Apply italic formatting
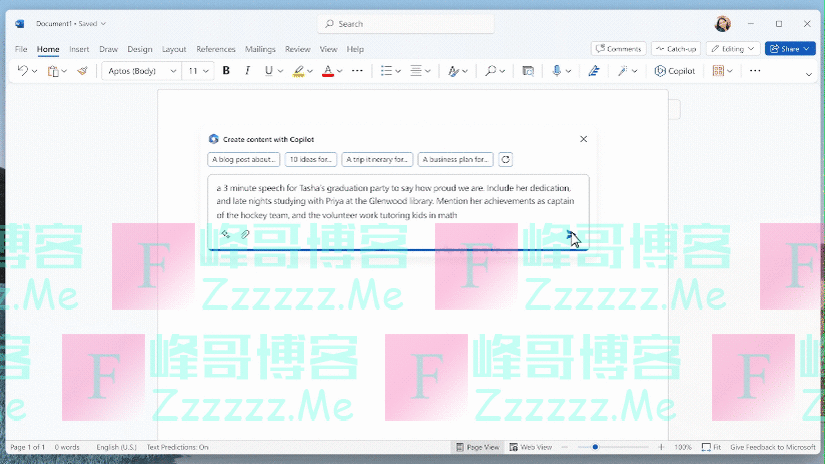The width and height of the screenshot is (825, 464). coord(247,71)
